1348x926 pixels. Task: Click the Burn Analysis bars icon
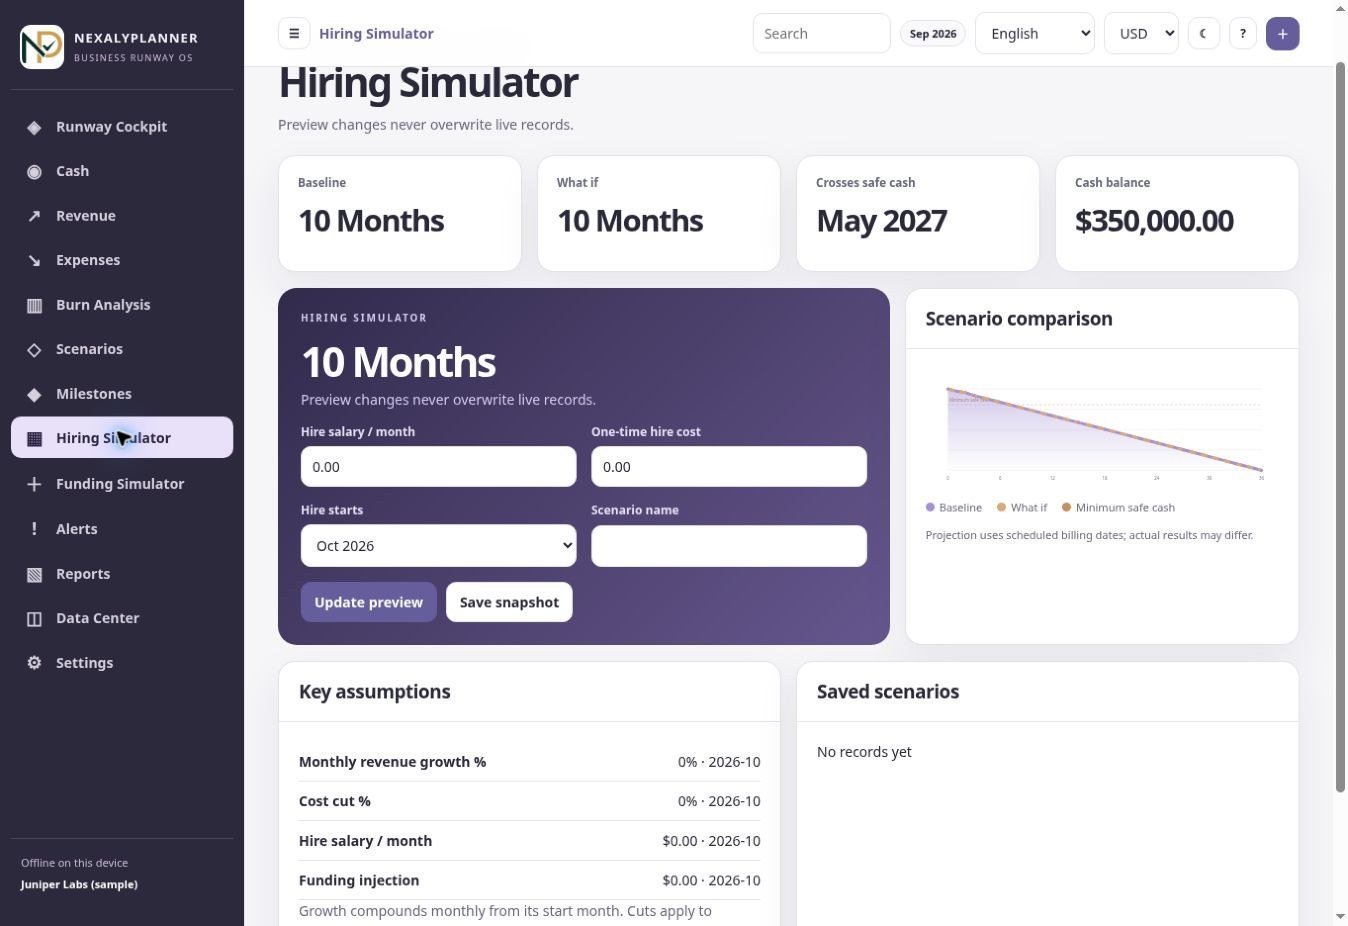34,305
